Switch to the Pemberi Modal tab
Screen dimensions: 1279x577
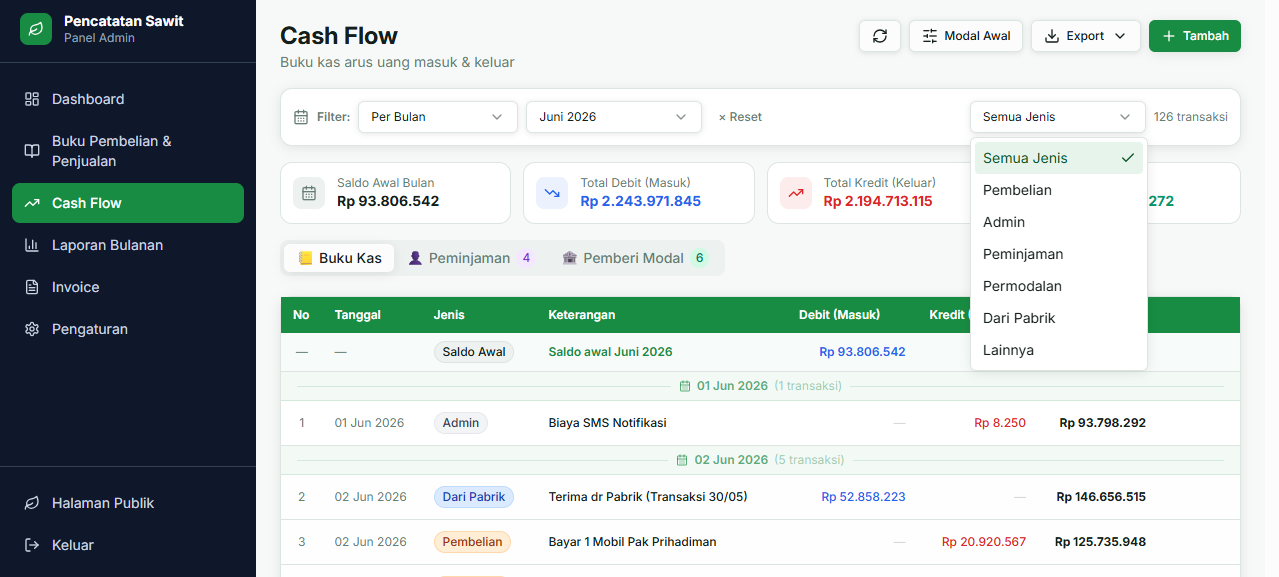click(635, 258)
